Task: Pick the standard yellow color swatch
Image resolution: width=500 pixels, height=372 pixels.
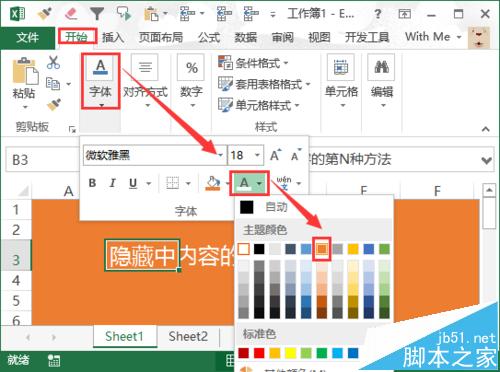Action: (290, 353)
